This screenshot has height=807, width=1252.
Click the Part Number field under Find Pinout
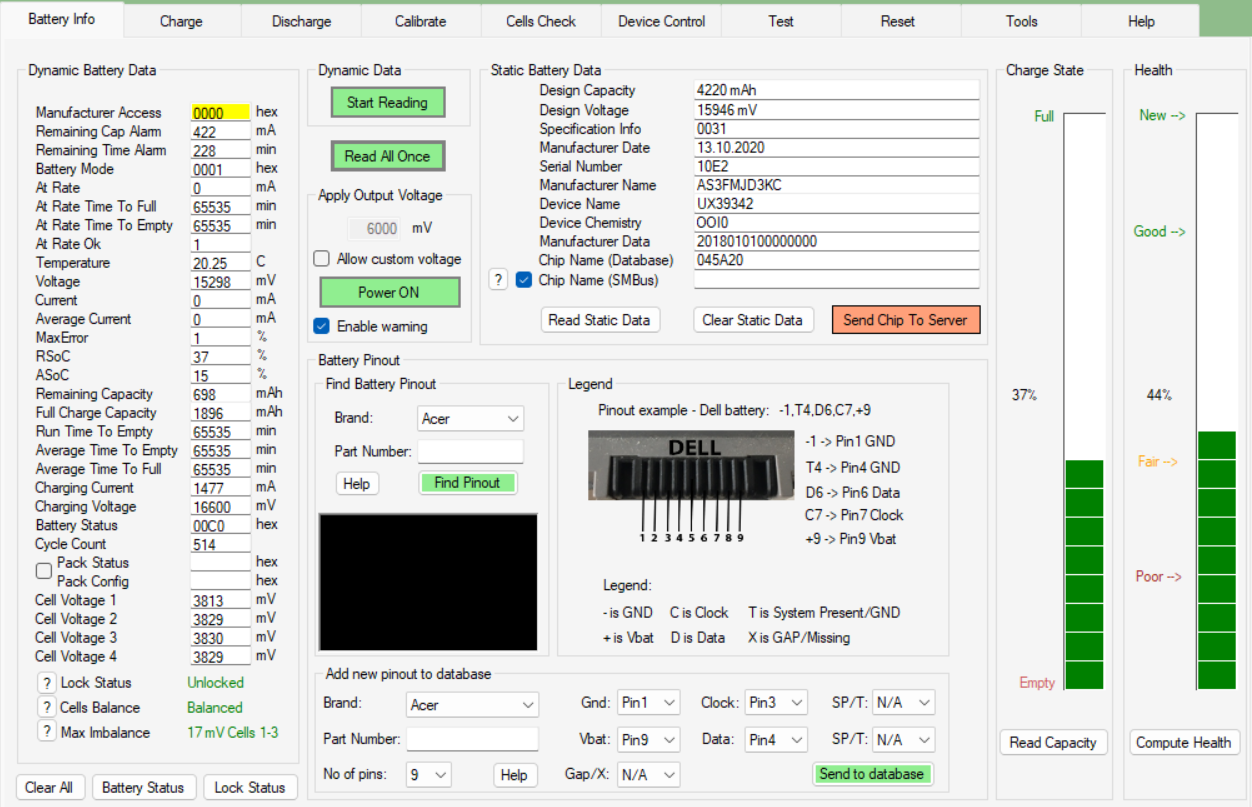point(470,452)
